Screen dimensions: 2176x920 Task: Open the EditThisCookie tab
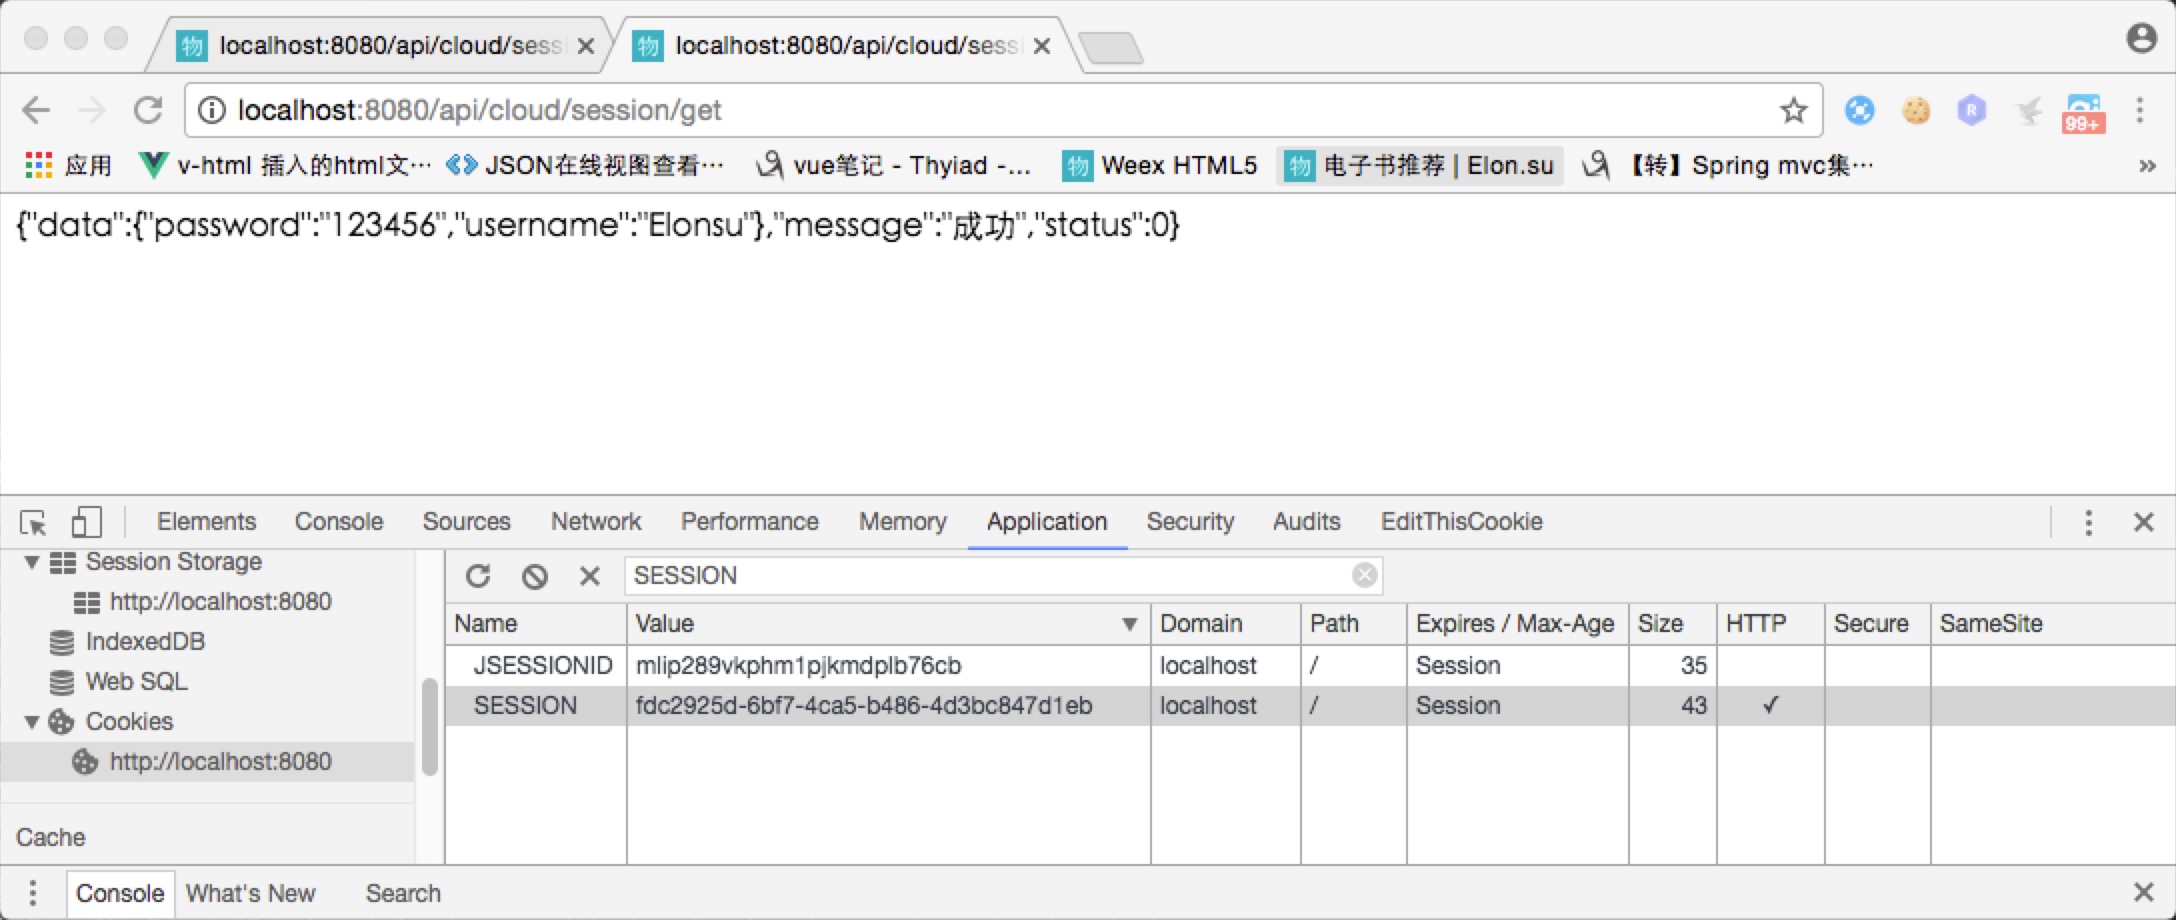click(1461, 522)
